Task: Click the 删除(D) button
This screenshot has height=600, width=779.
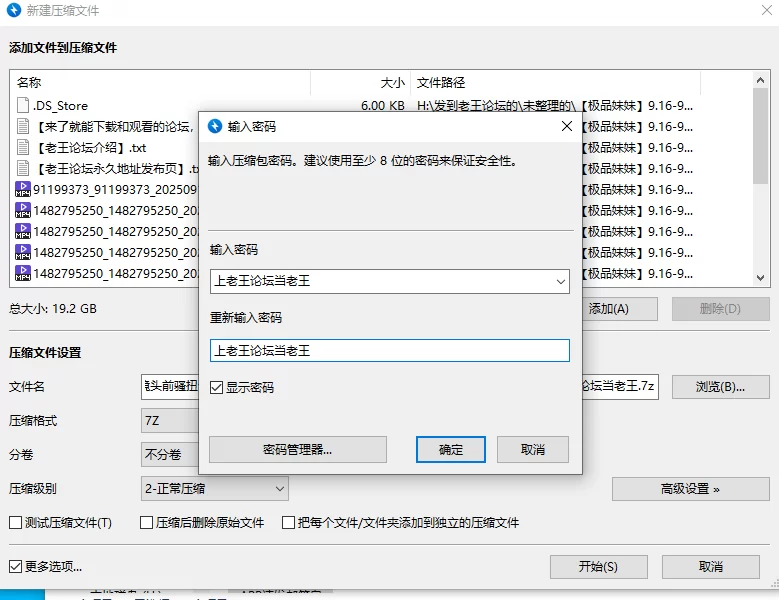Action: click(x=721, y=309)
